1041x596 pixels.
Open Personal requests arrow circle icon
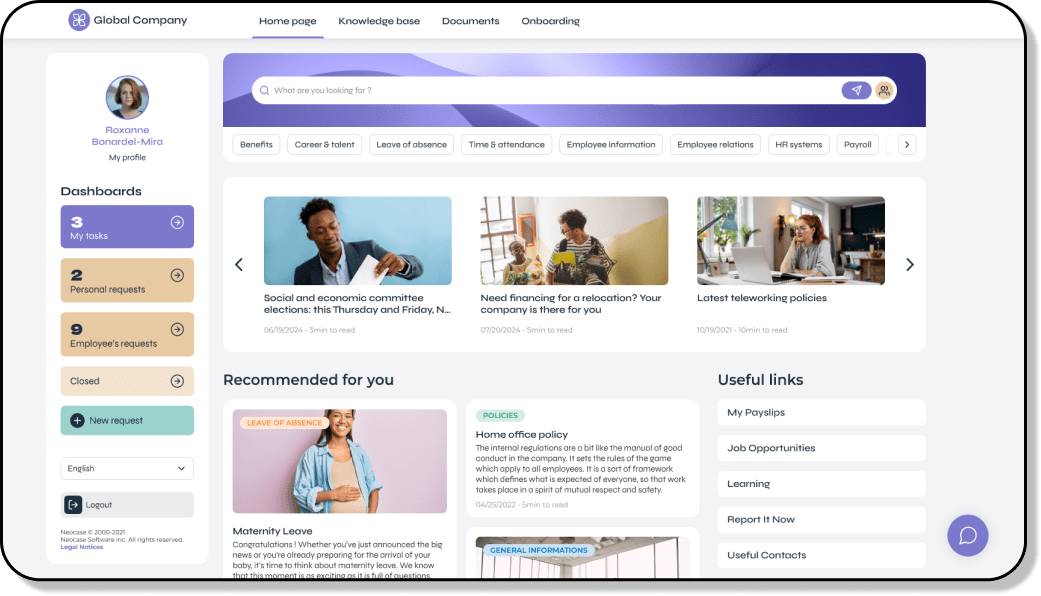tap(177, 275)
